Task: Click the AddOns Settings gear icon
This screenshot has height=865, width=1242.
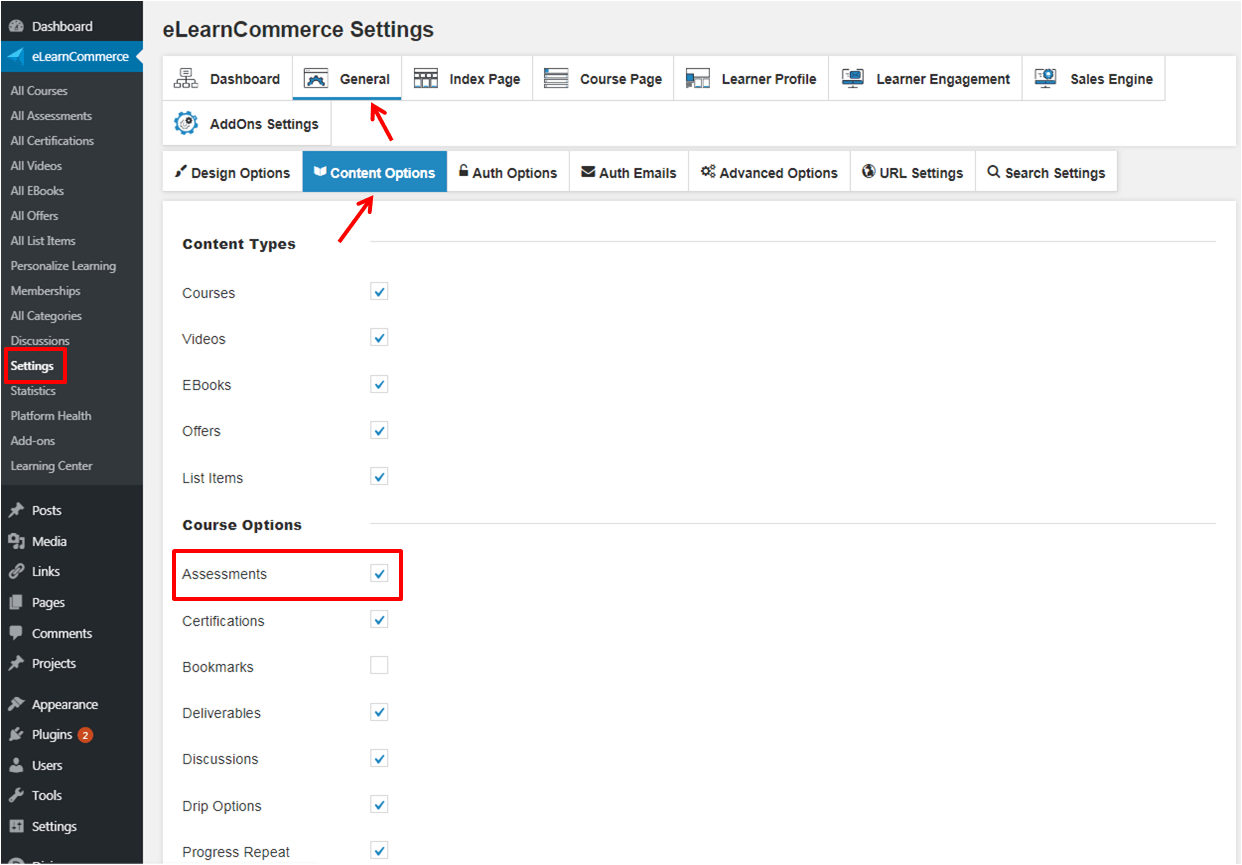Action: click(x=186, y=123)
